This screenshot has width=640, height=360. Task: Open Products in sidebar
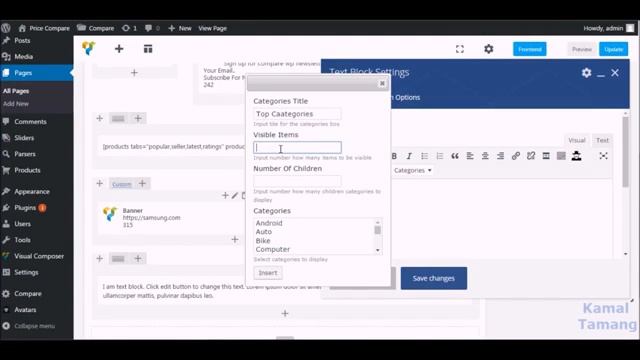click(27, 170)
